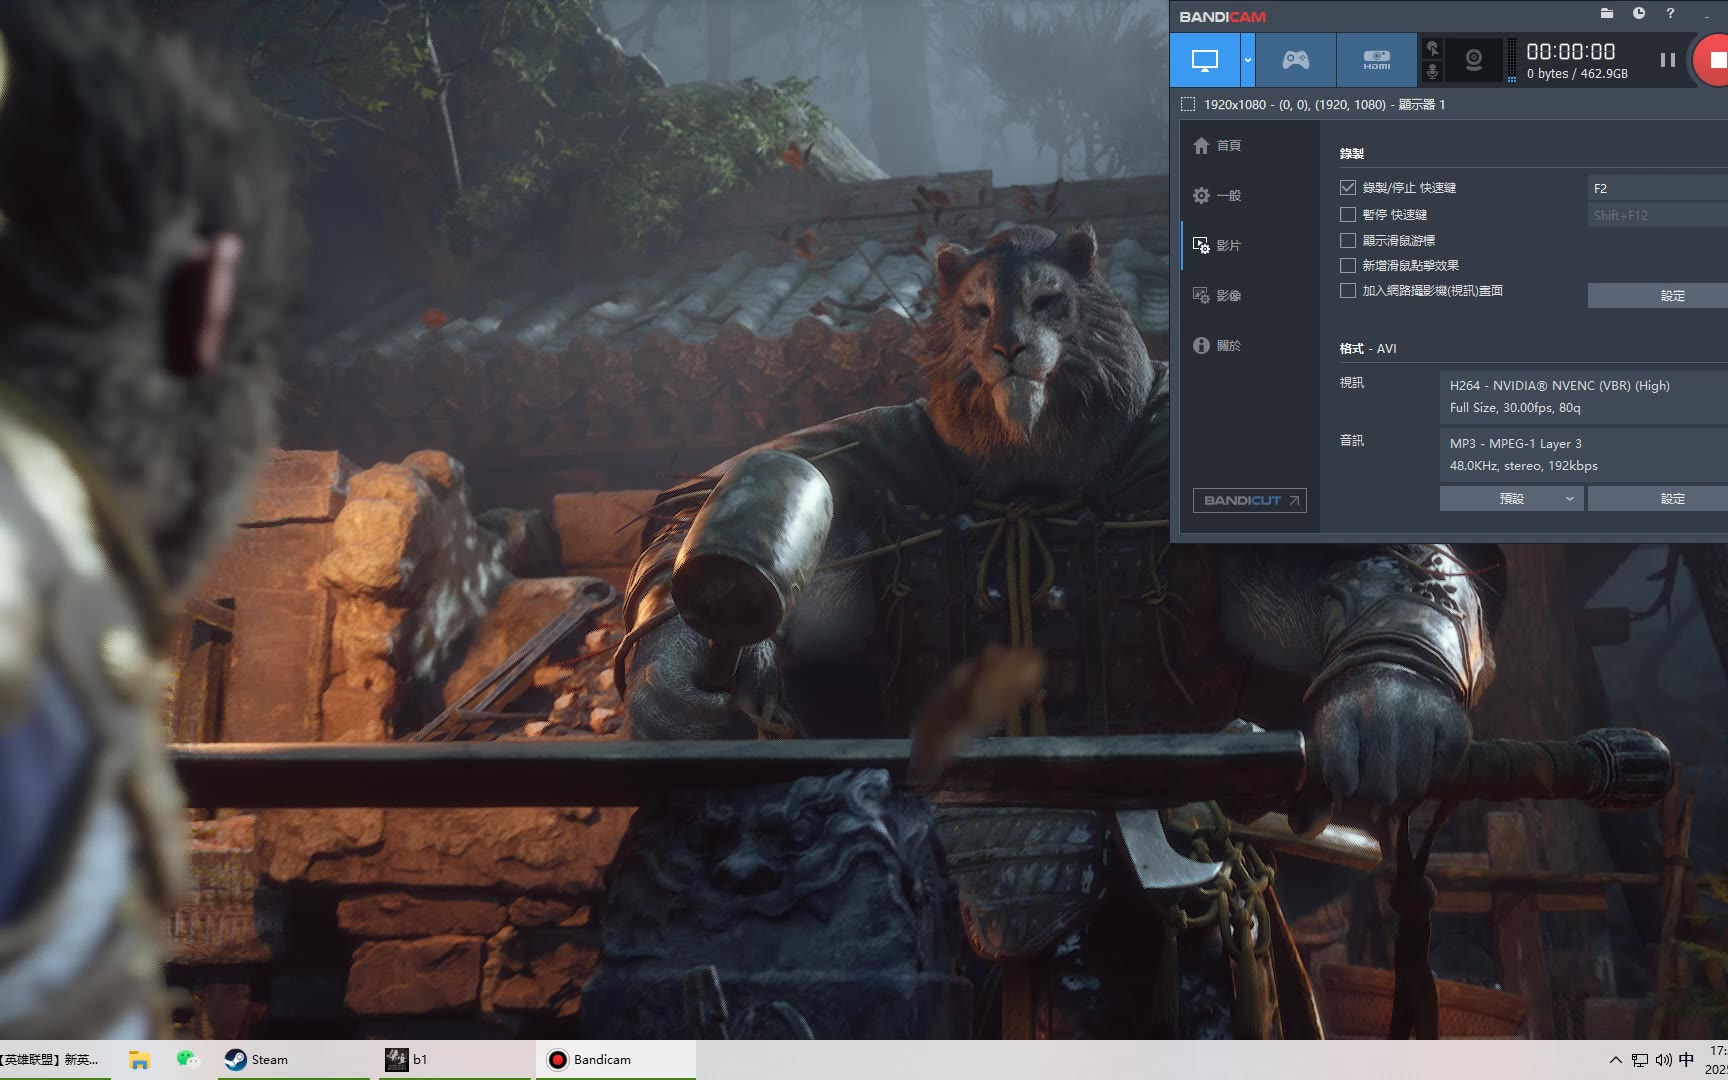Screen dimensions: 1728x1080
Task: Toggle mouse cursor overlay icon in toolbar
Action: [x=1433, y=48]
